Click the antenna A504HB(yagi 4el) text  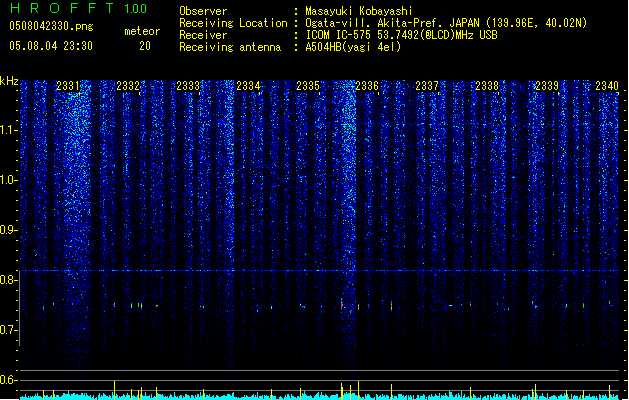353,47
